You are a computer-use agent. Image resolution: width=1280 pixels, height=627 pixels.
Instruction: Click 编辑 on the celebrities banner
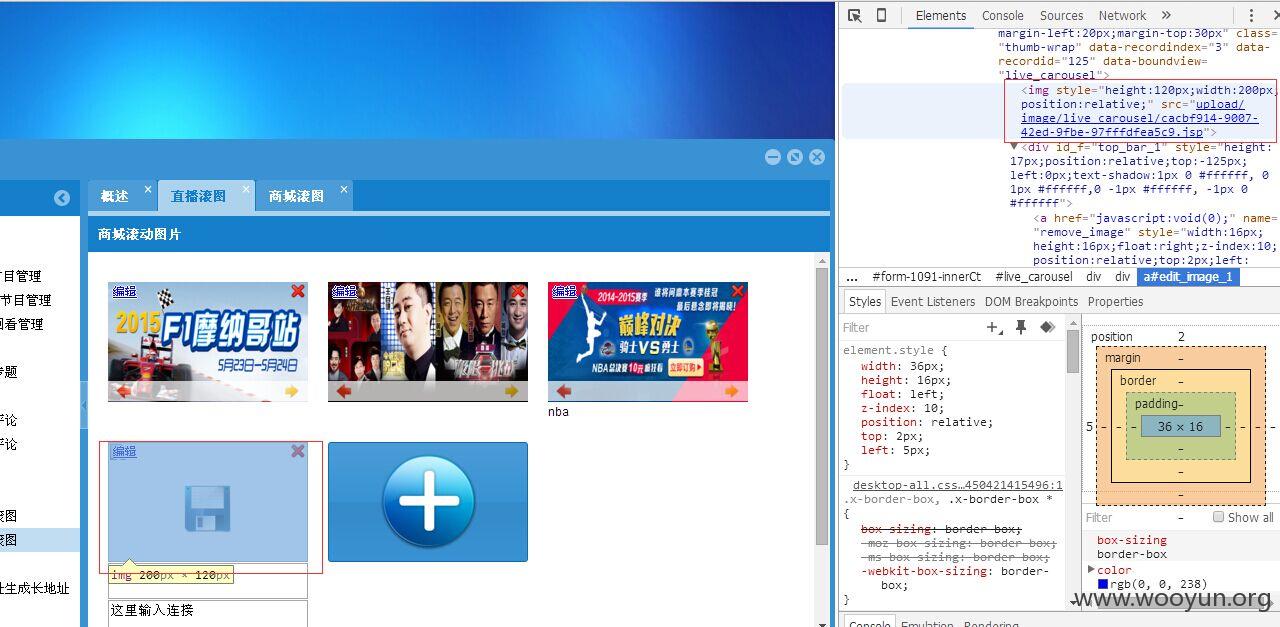344,291
